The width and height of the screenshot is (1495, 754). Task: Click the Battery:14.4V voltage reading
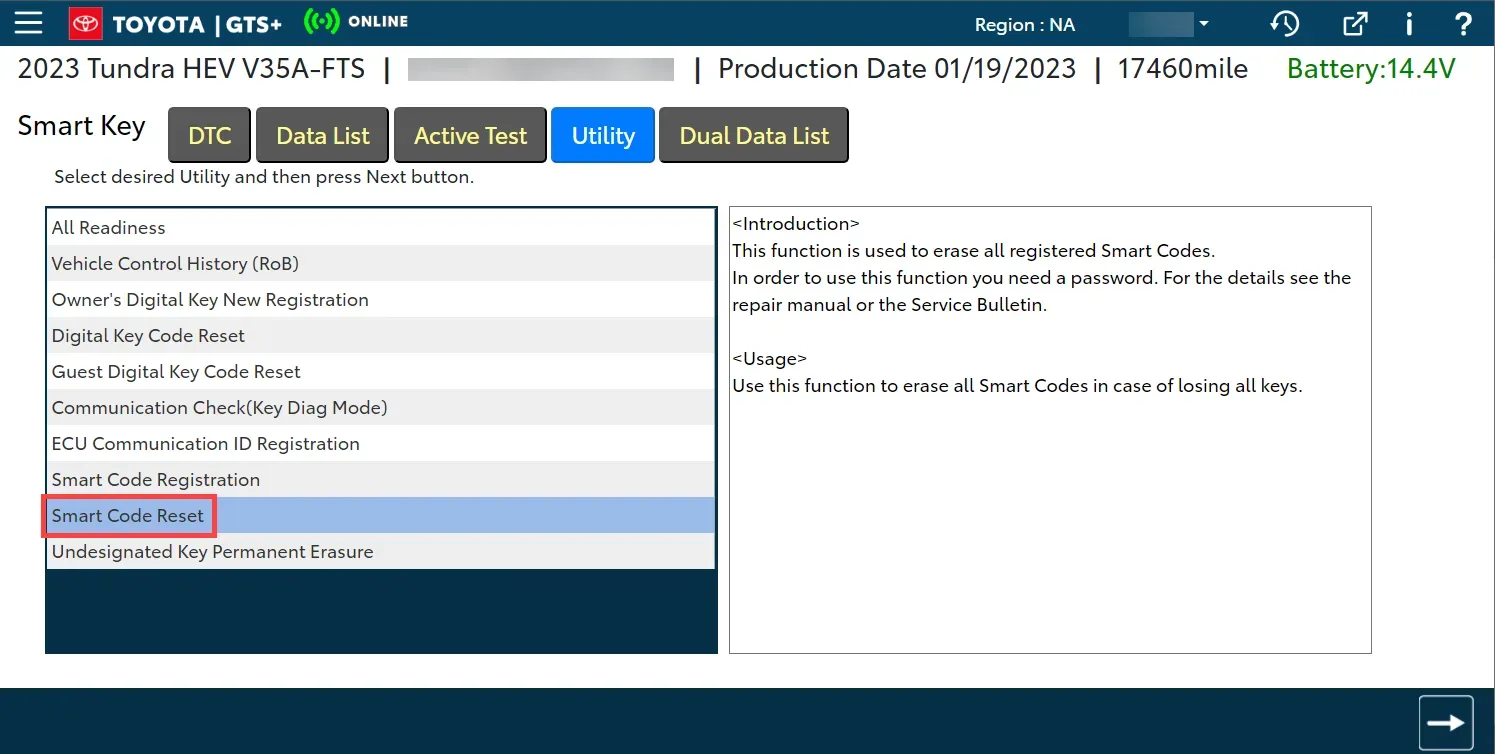(1371, 68)
